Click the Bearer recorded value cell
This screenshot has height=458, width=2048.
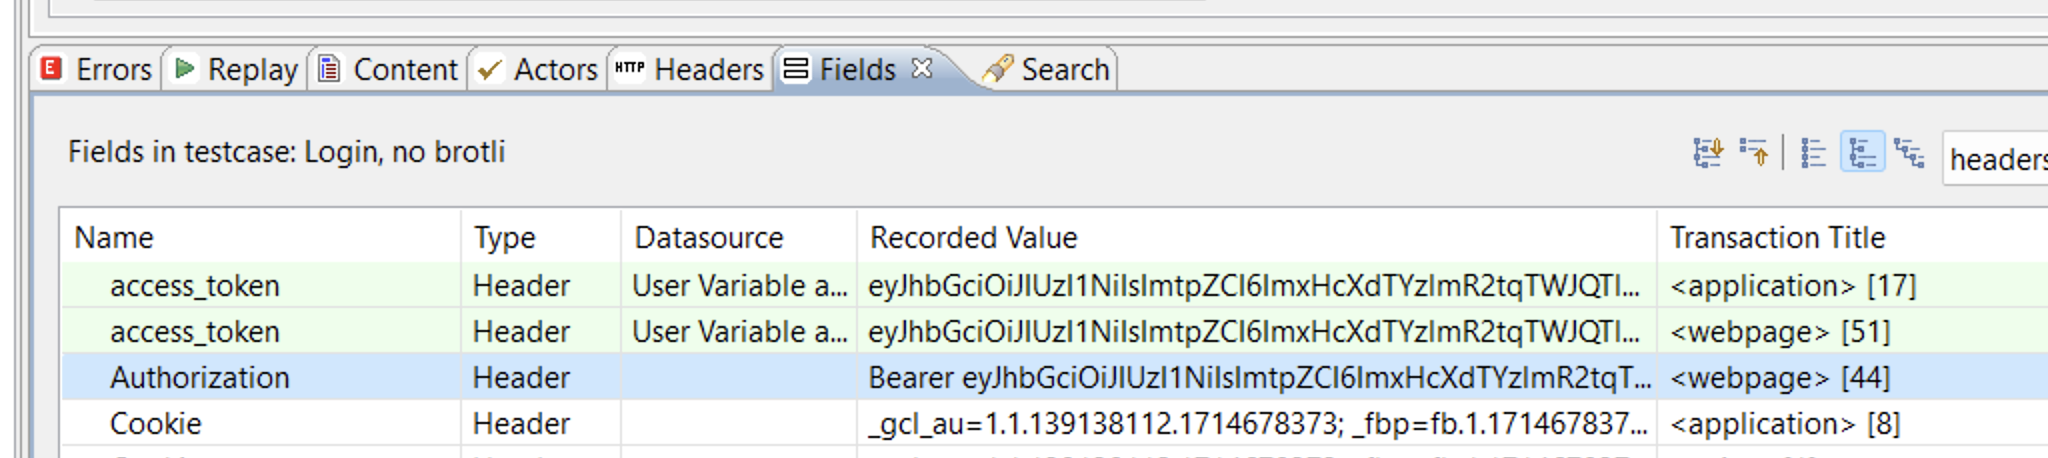tap(1259, 377)
